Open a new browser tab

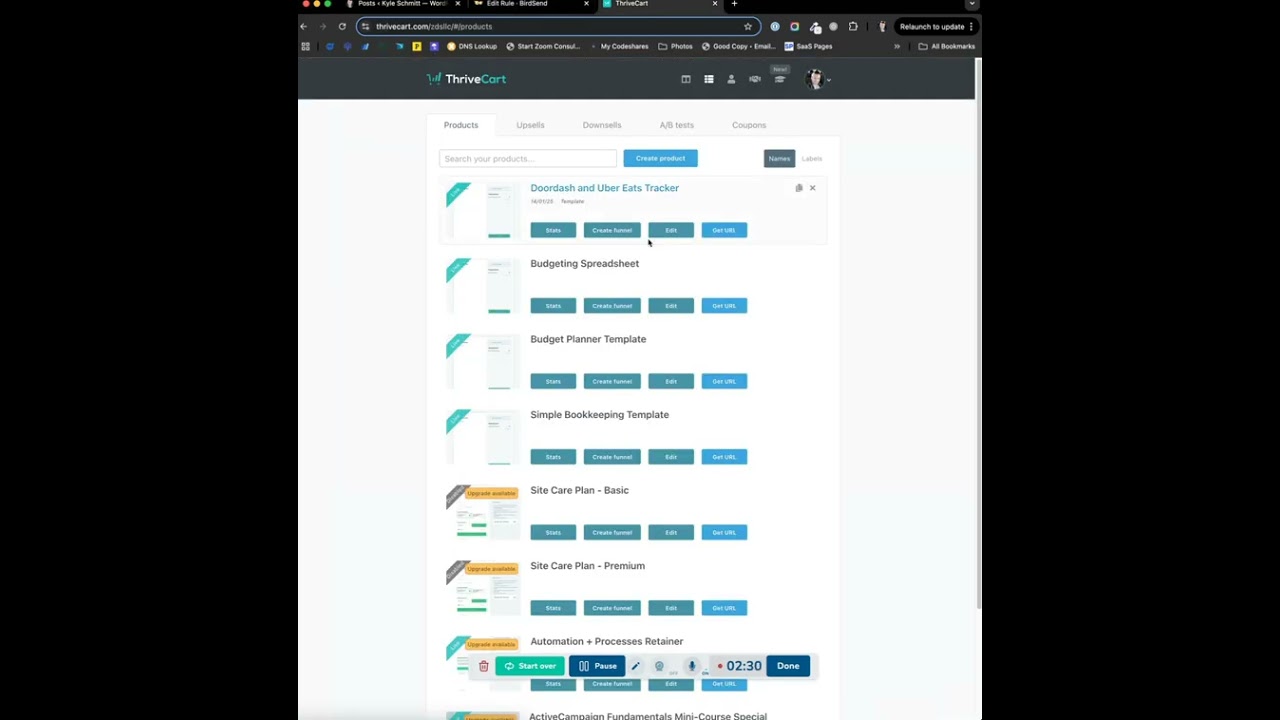click(x=734, y=4)
